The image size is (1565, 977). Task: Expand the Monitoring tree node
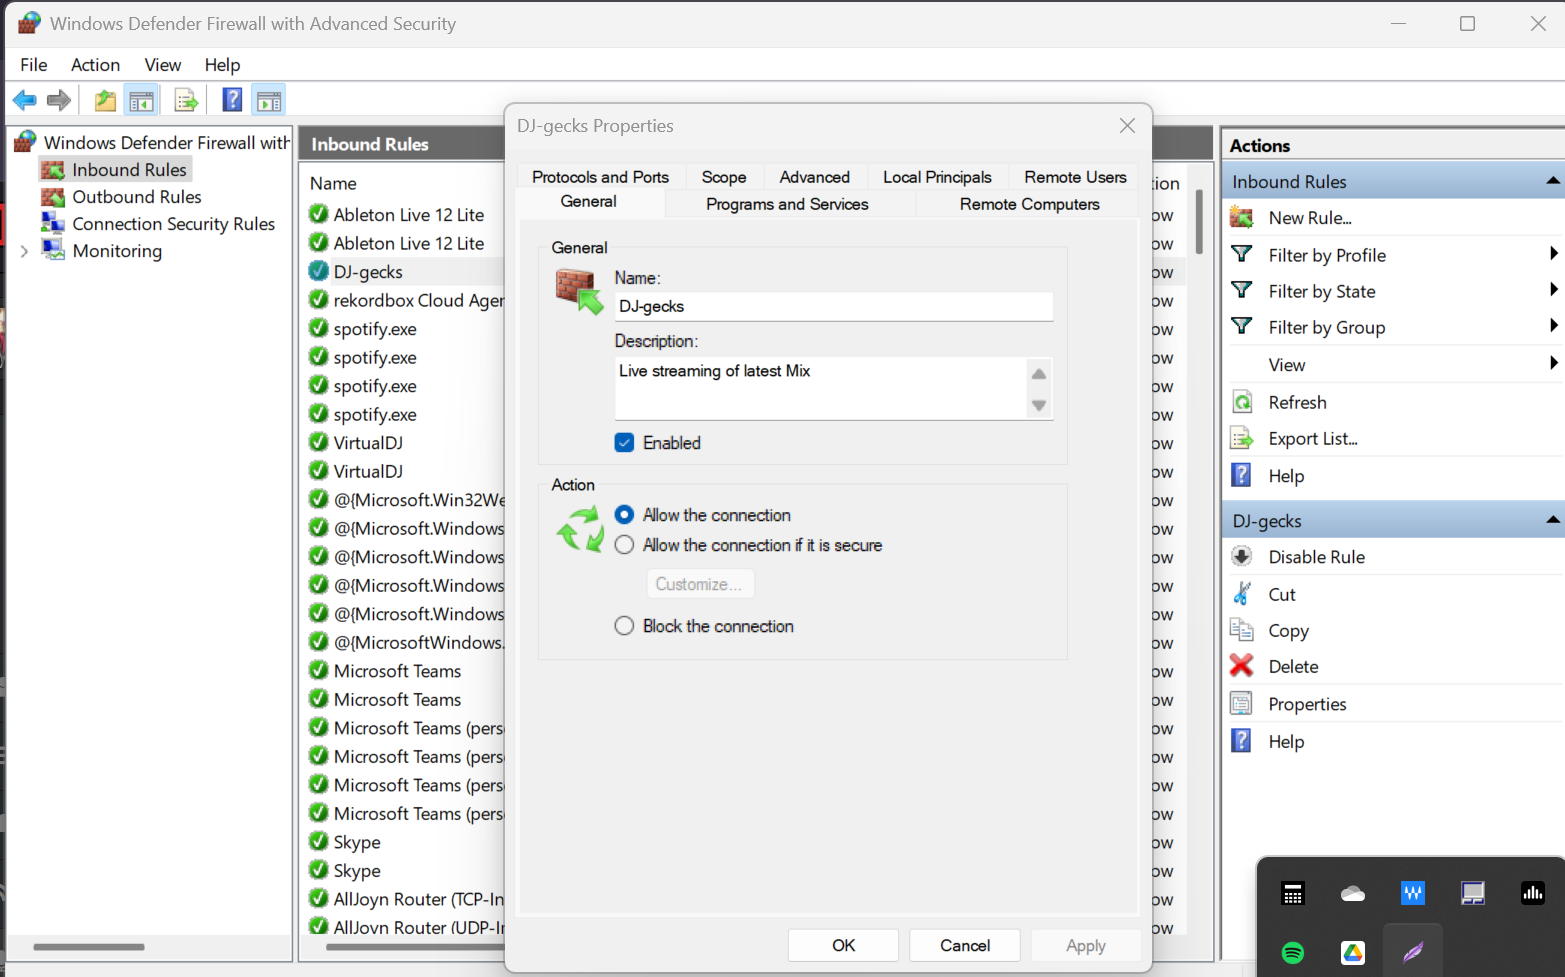(x=24, y=252)
